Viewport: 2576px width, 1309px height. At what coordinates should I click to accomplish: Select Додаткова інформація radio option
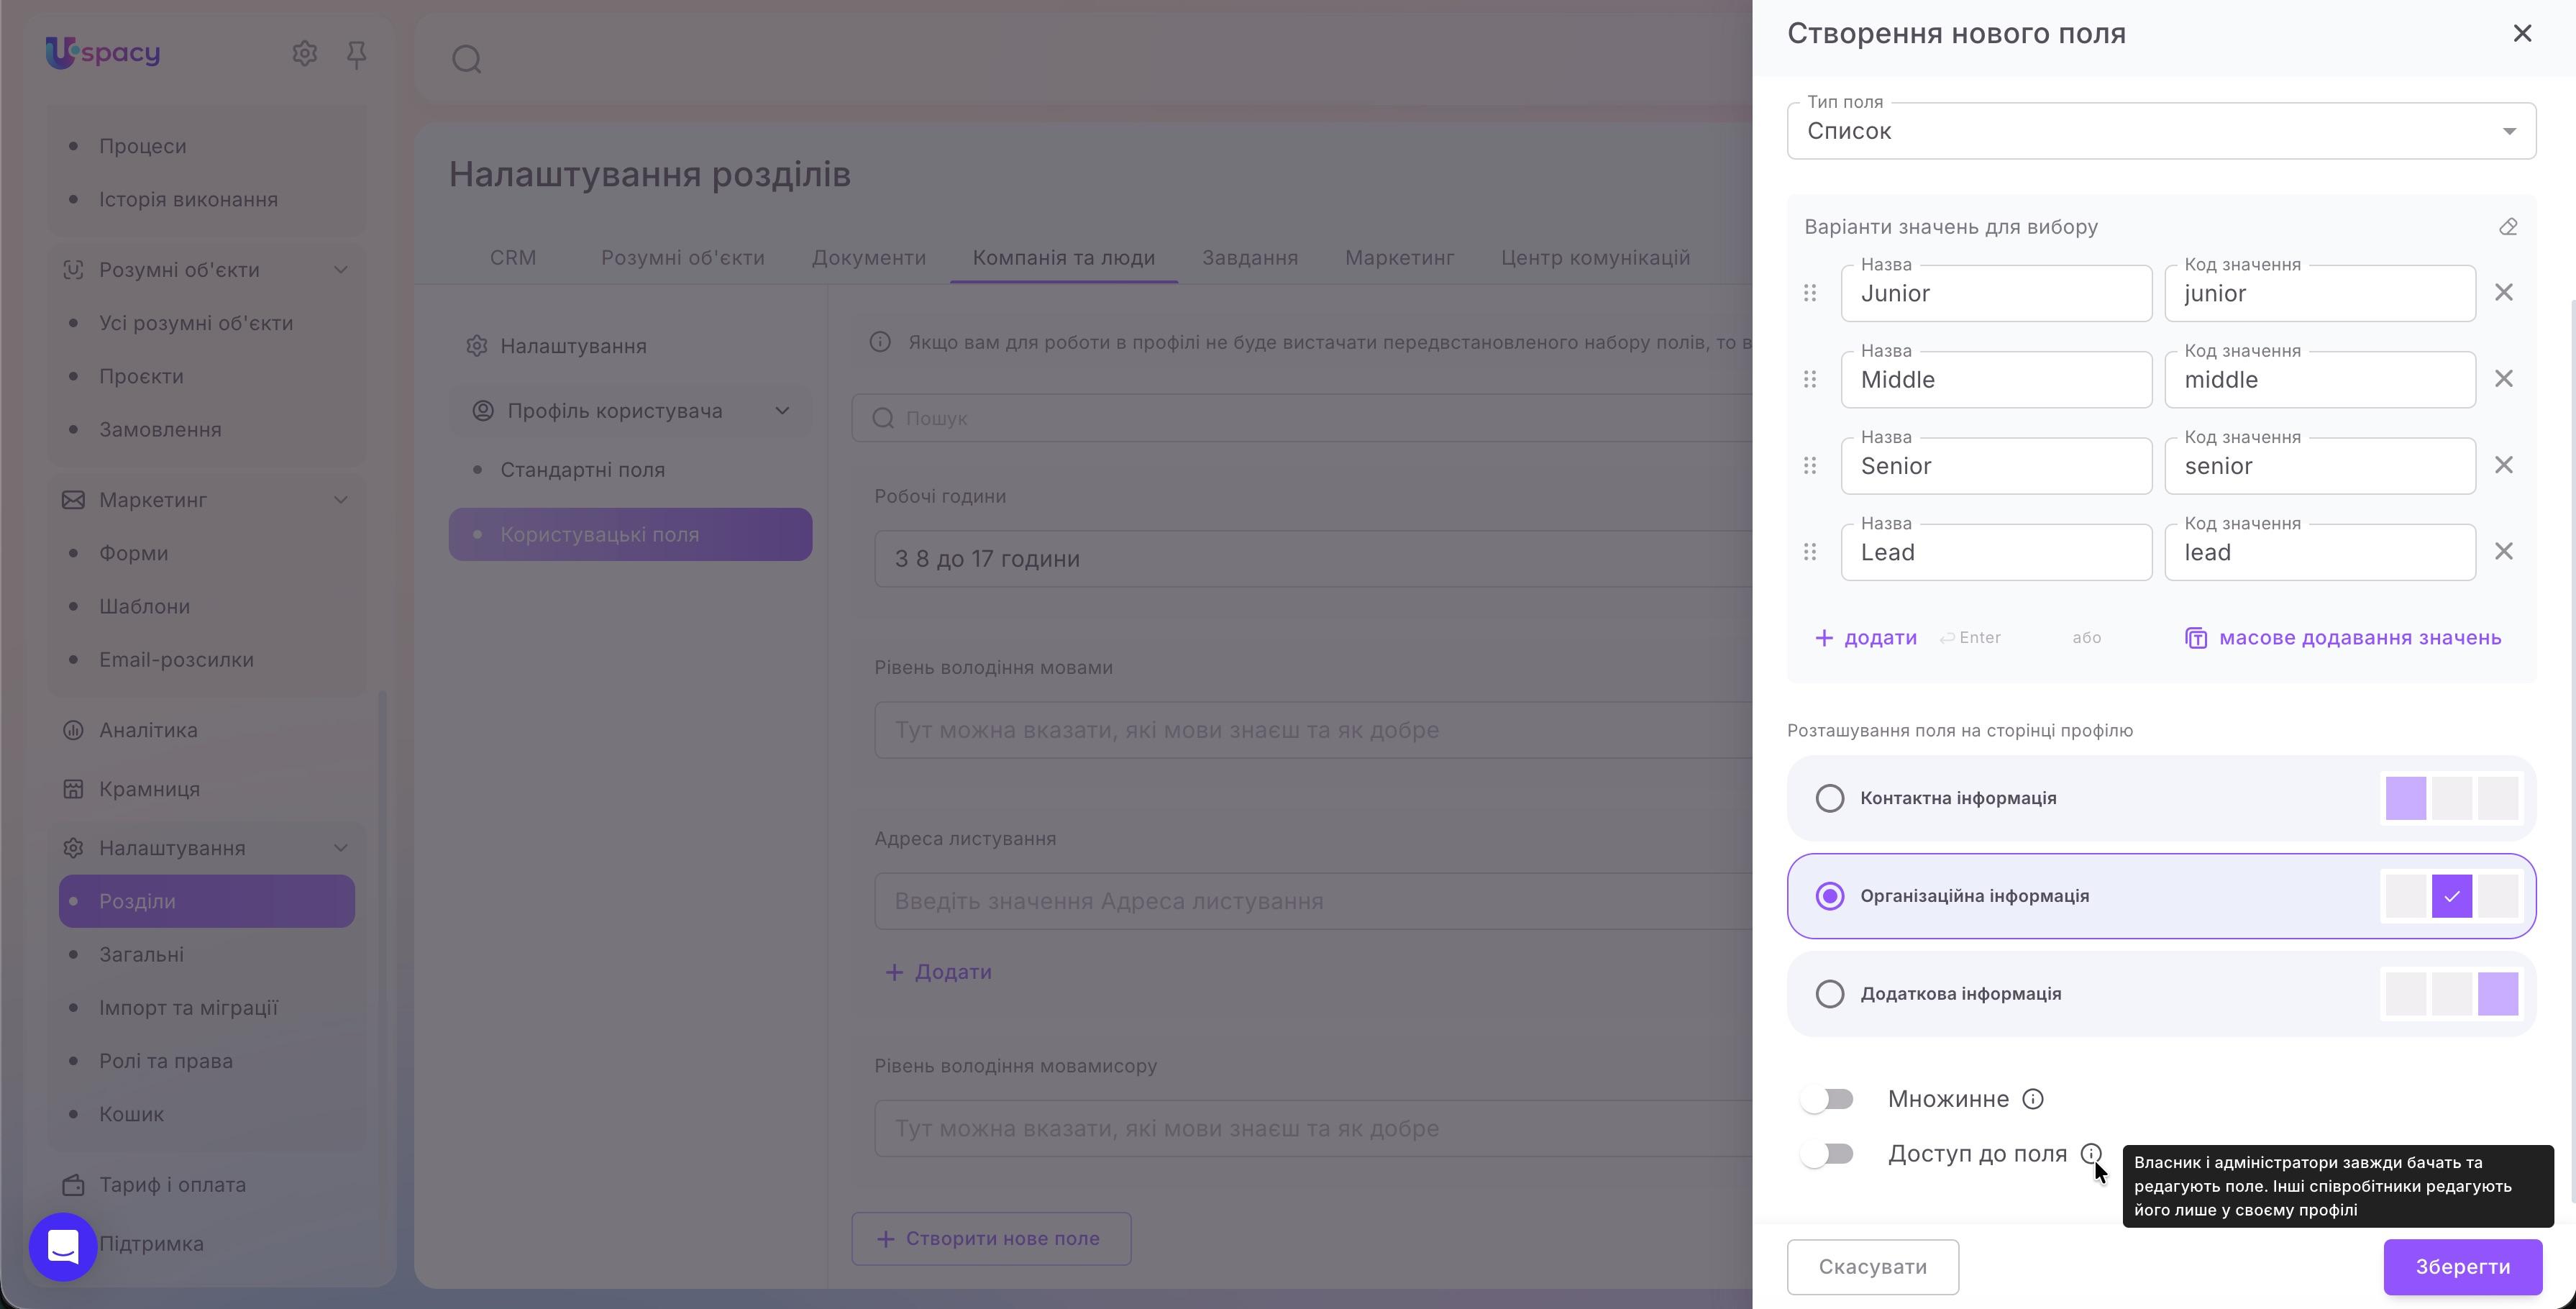[1830, 994]
